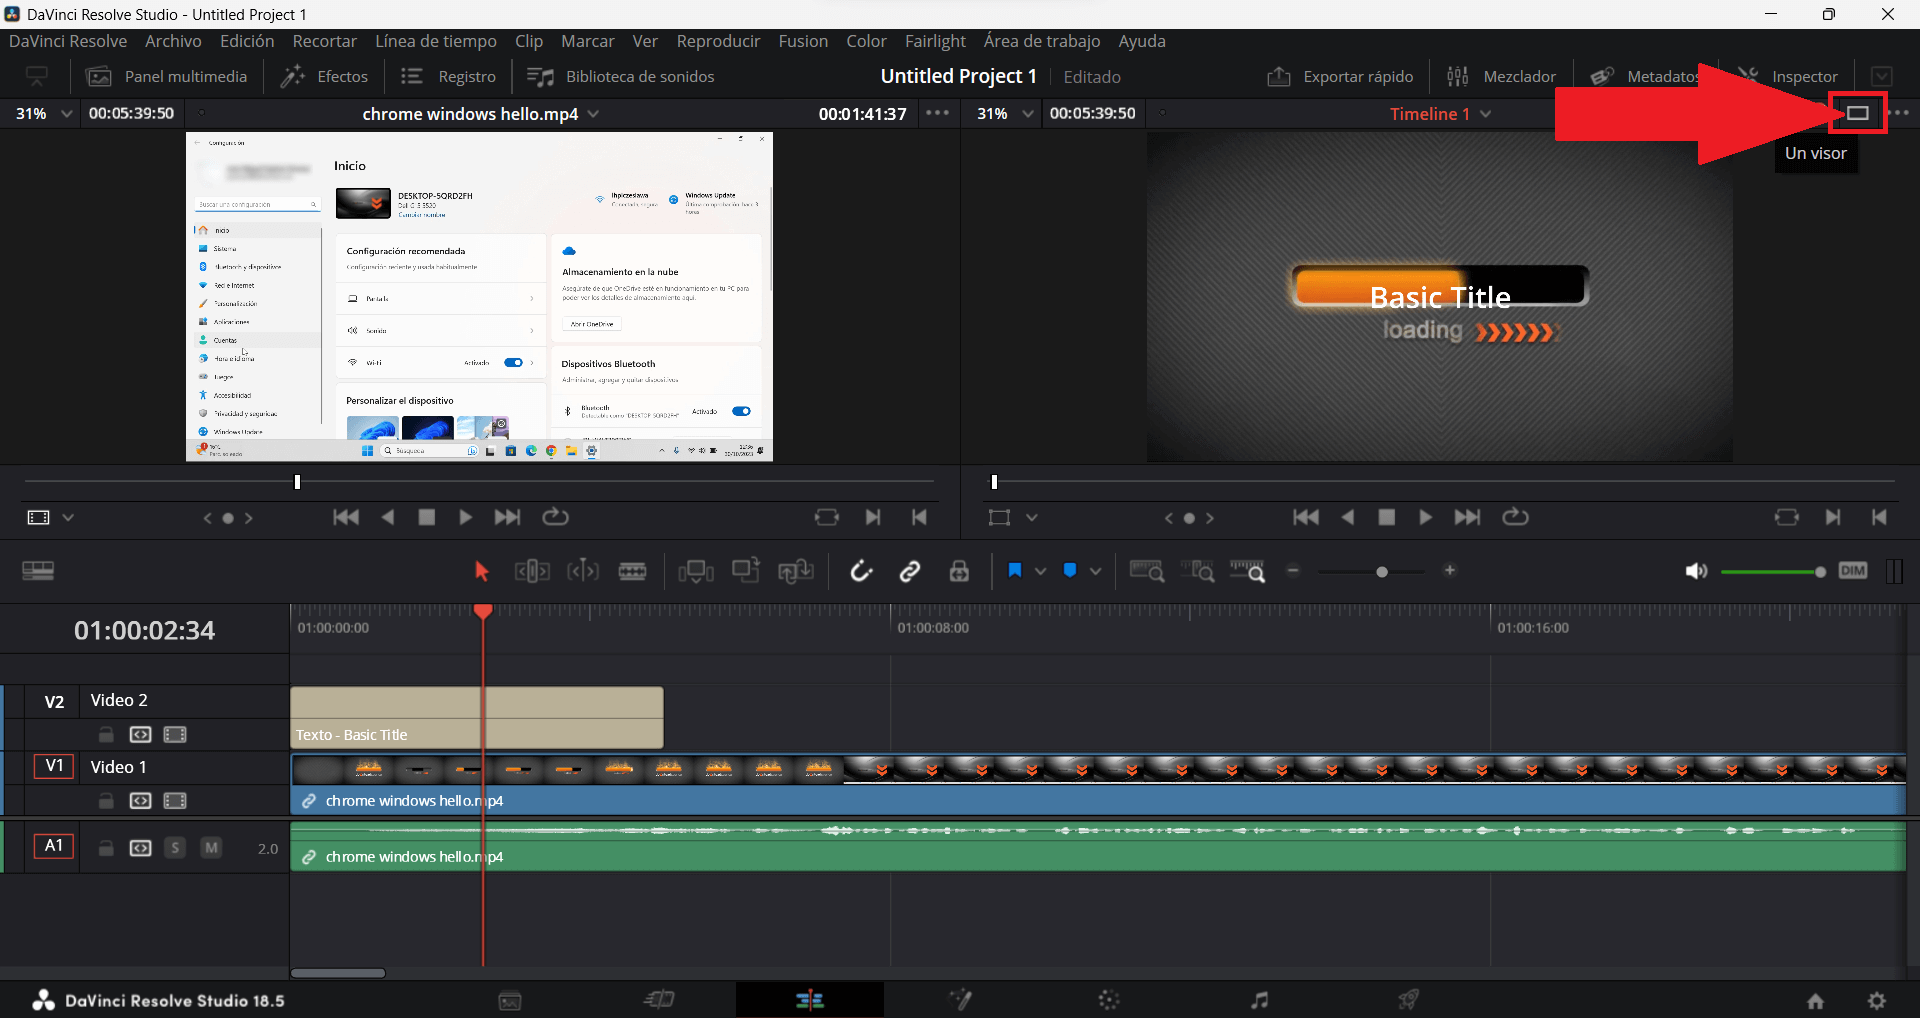Go to first frame in source viewer
1920x1018 pixels.
pos(345,517)
